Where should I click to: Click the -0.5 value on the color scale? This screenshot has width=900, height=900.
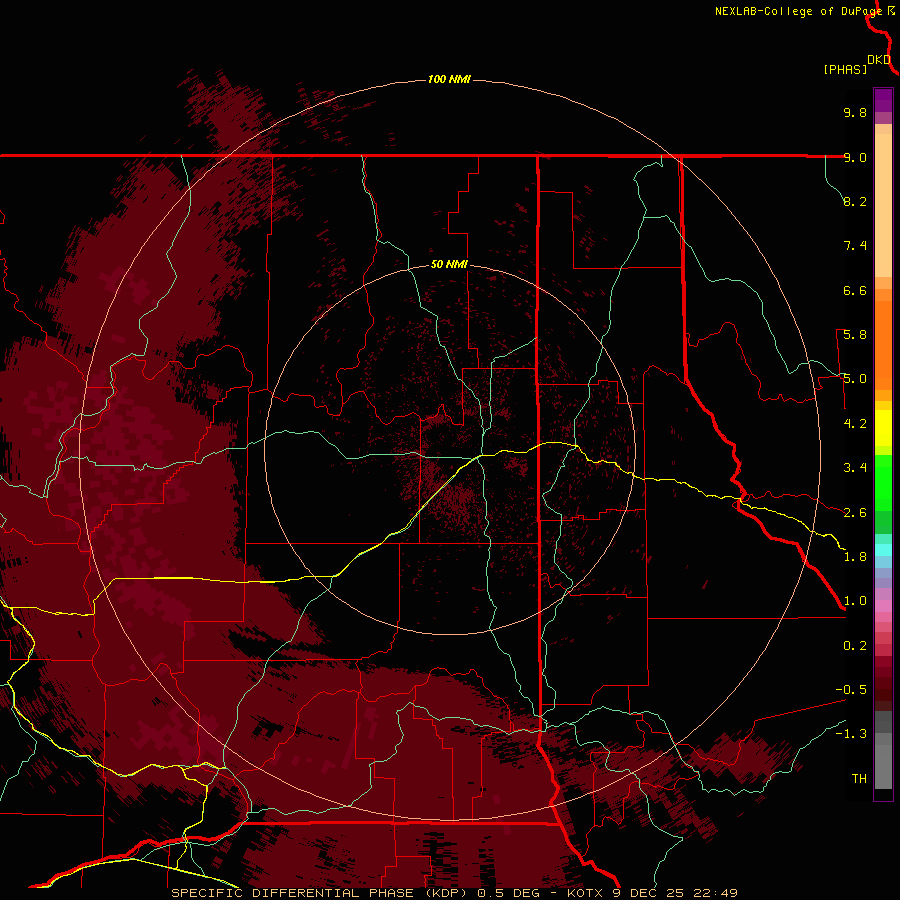(851, 690)
